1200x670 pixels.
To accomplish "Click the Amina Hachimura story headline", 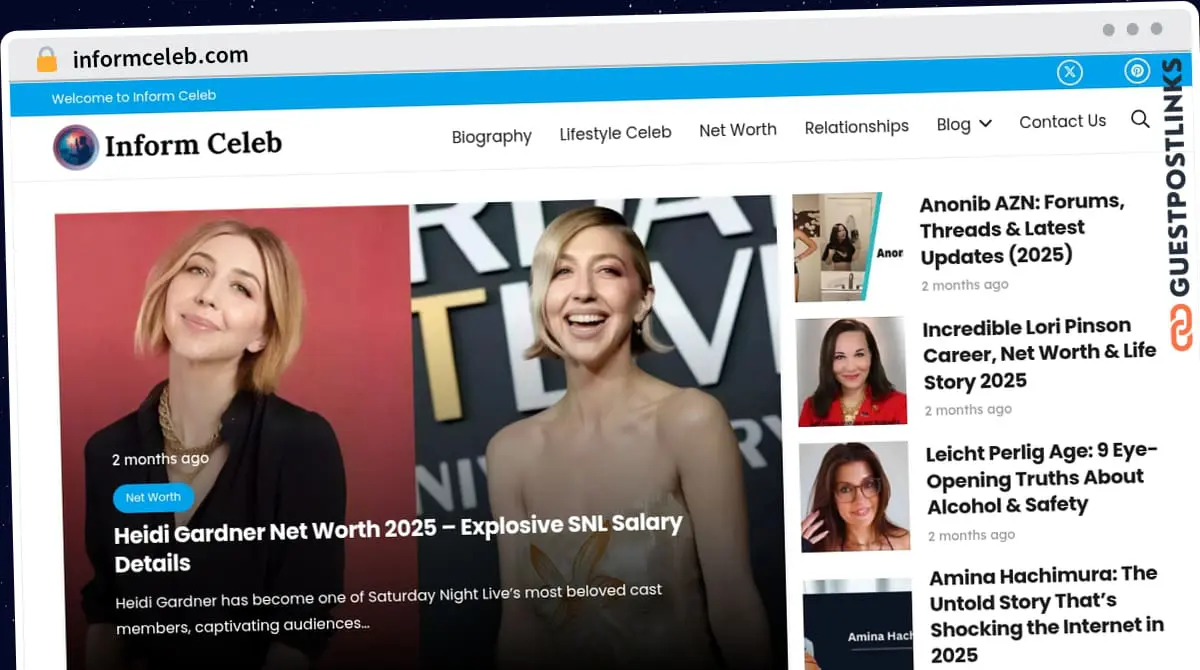I will click(1046, 614).
